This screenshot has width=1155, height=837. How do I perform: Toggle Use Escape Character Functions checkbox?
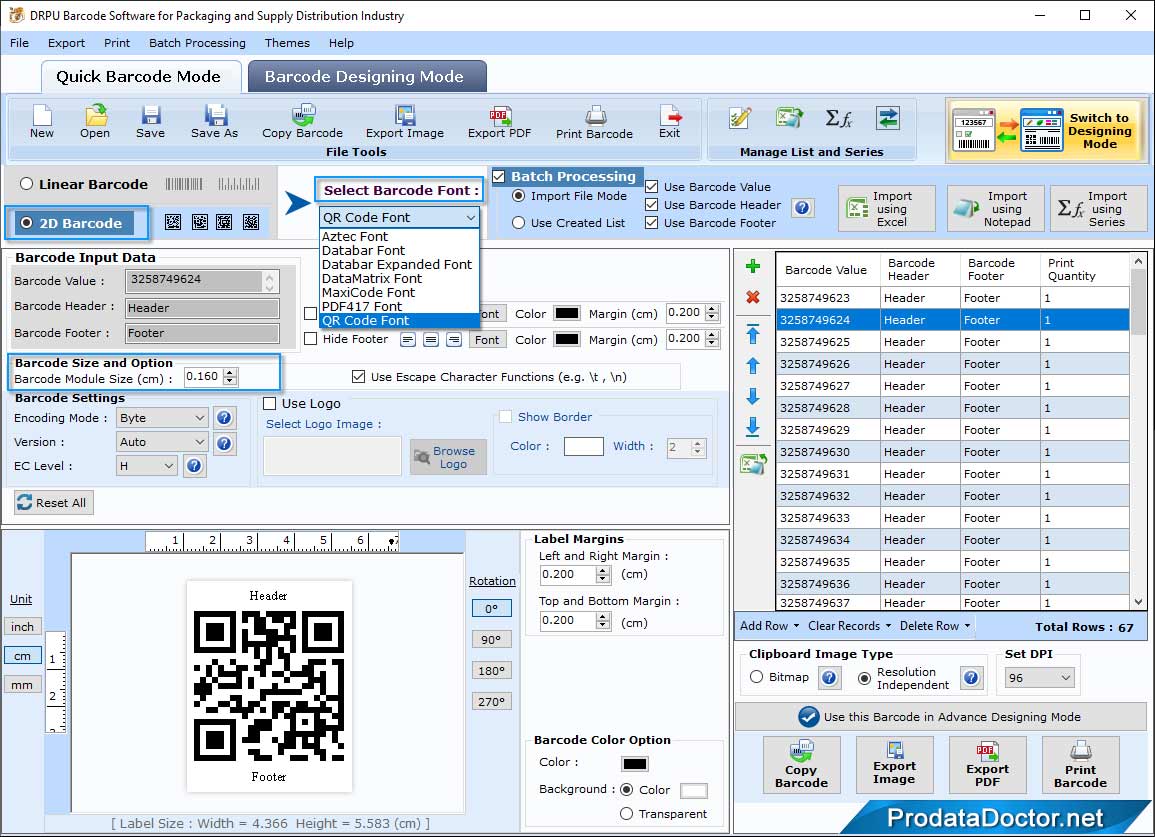pos(359,377)
